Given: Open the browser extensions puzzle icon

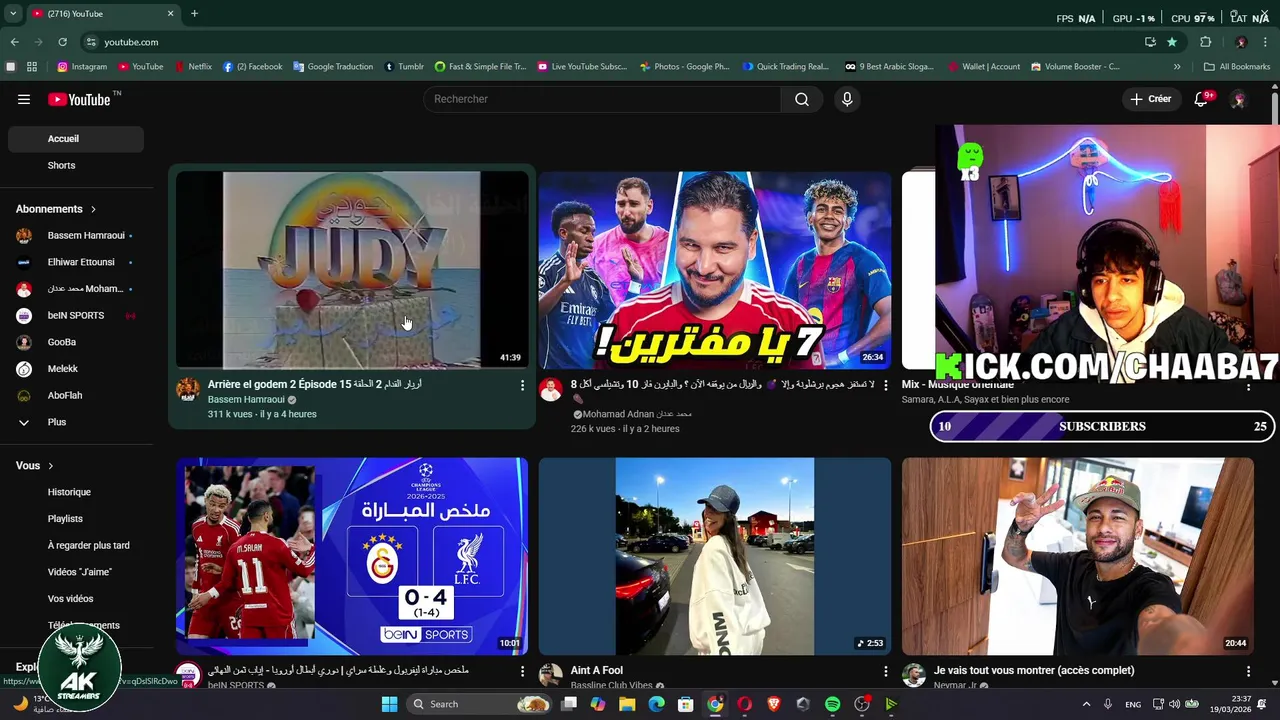Looking at the screenshot, I should tap(1205, 42).
